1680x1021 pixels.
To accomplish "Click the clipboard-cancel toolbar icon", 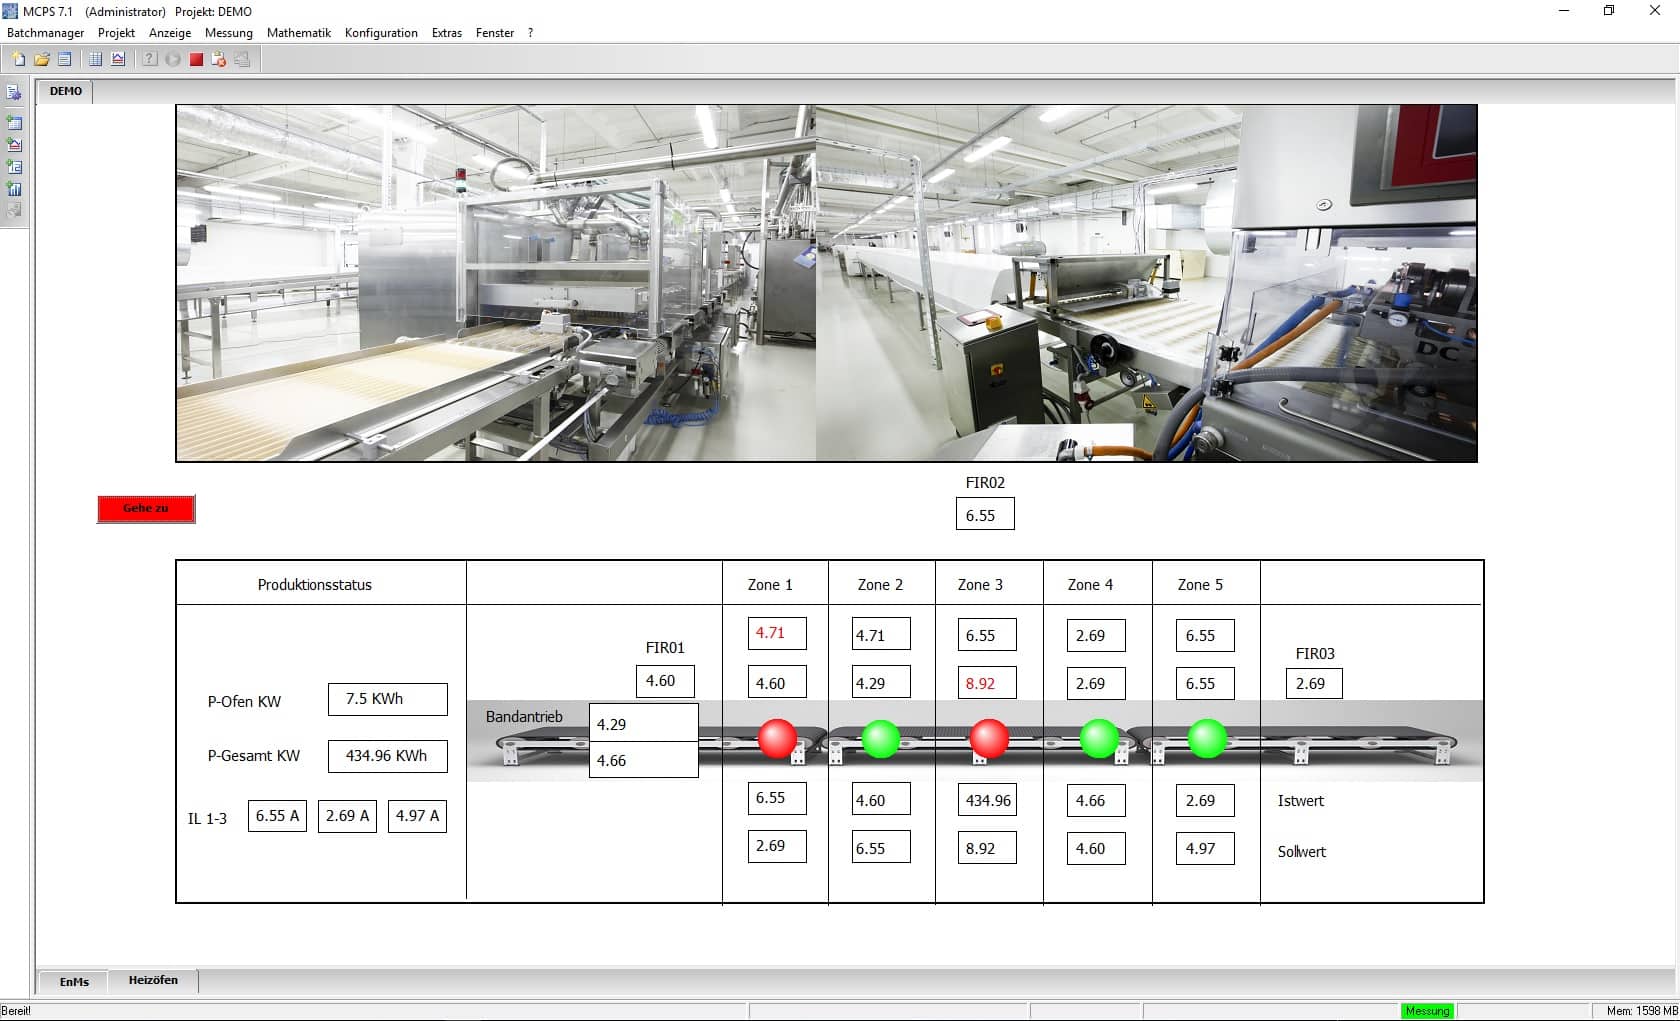I will point(218,58).
